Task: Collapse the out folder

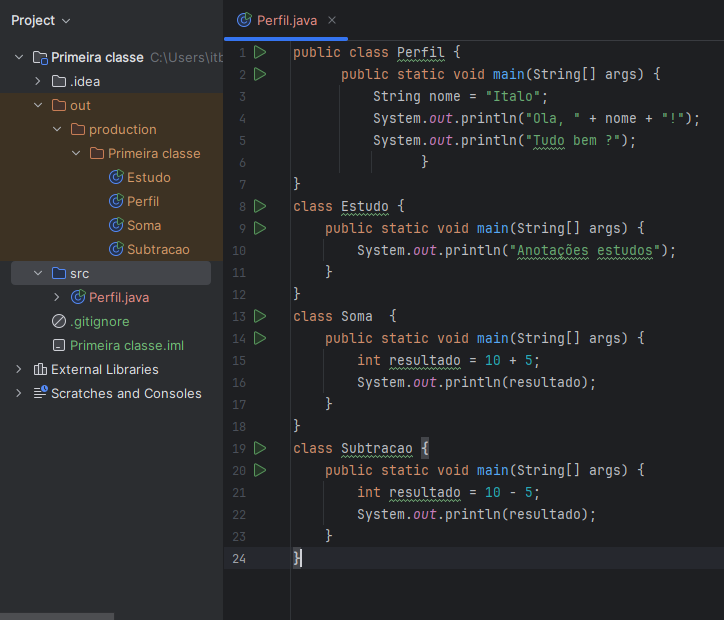Action: pyautogui.click(x=38, y=105)
